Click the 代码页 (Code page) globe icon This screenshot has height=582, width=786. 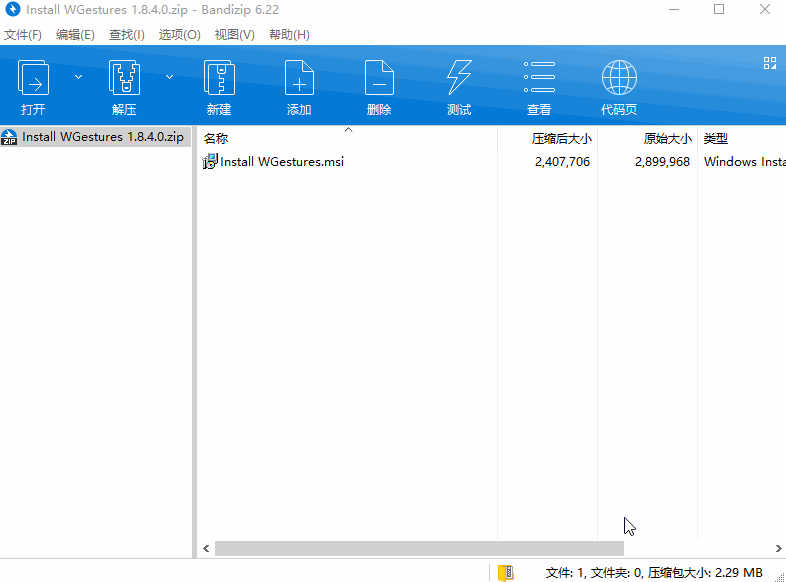click(619, 77)
